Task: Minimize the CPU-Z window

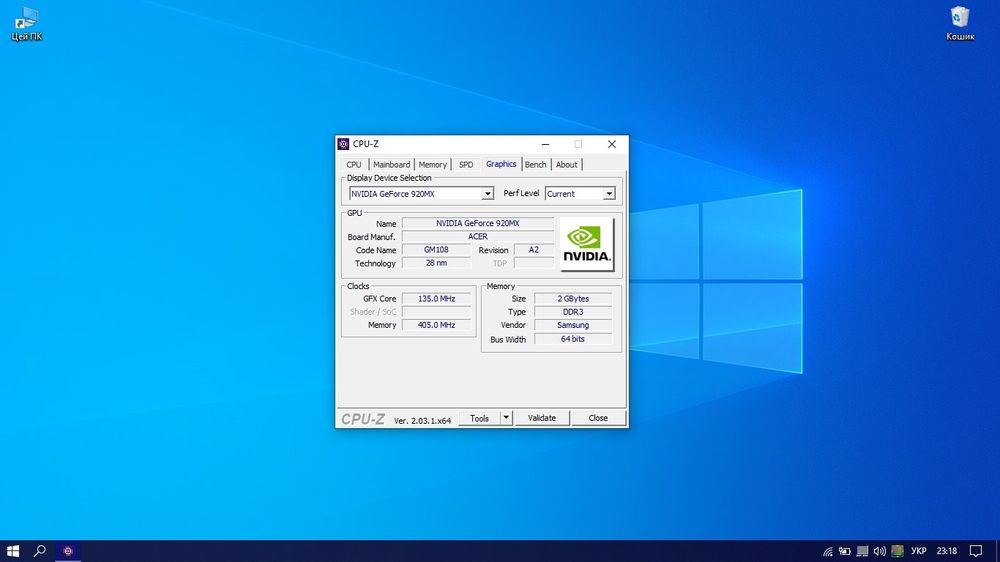Action: 545,144
